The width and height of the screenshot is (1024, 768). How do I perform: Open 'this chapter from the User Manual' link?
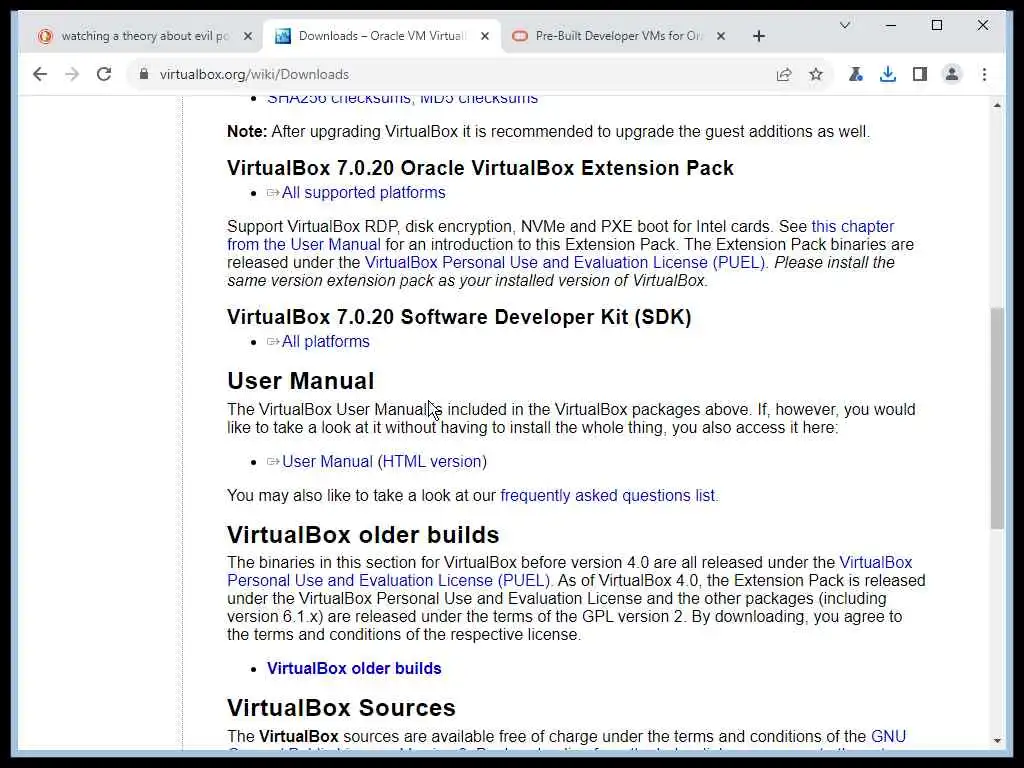point(560,236)
